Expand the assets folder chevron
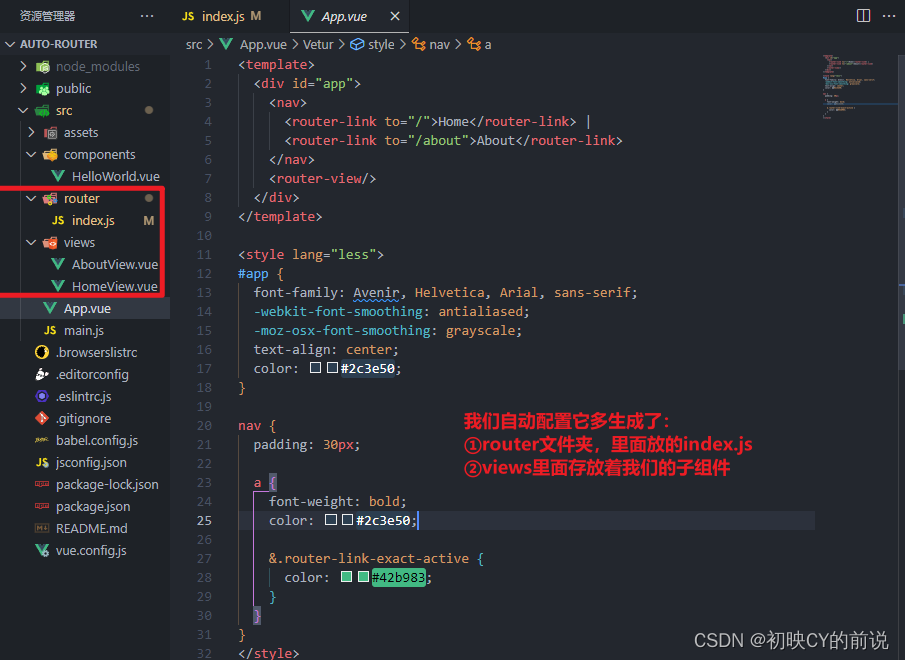 (31, 132)
